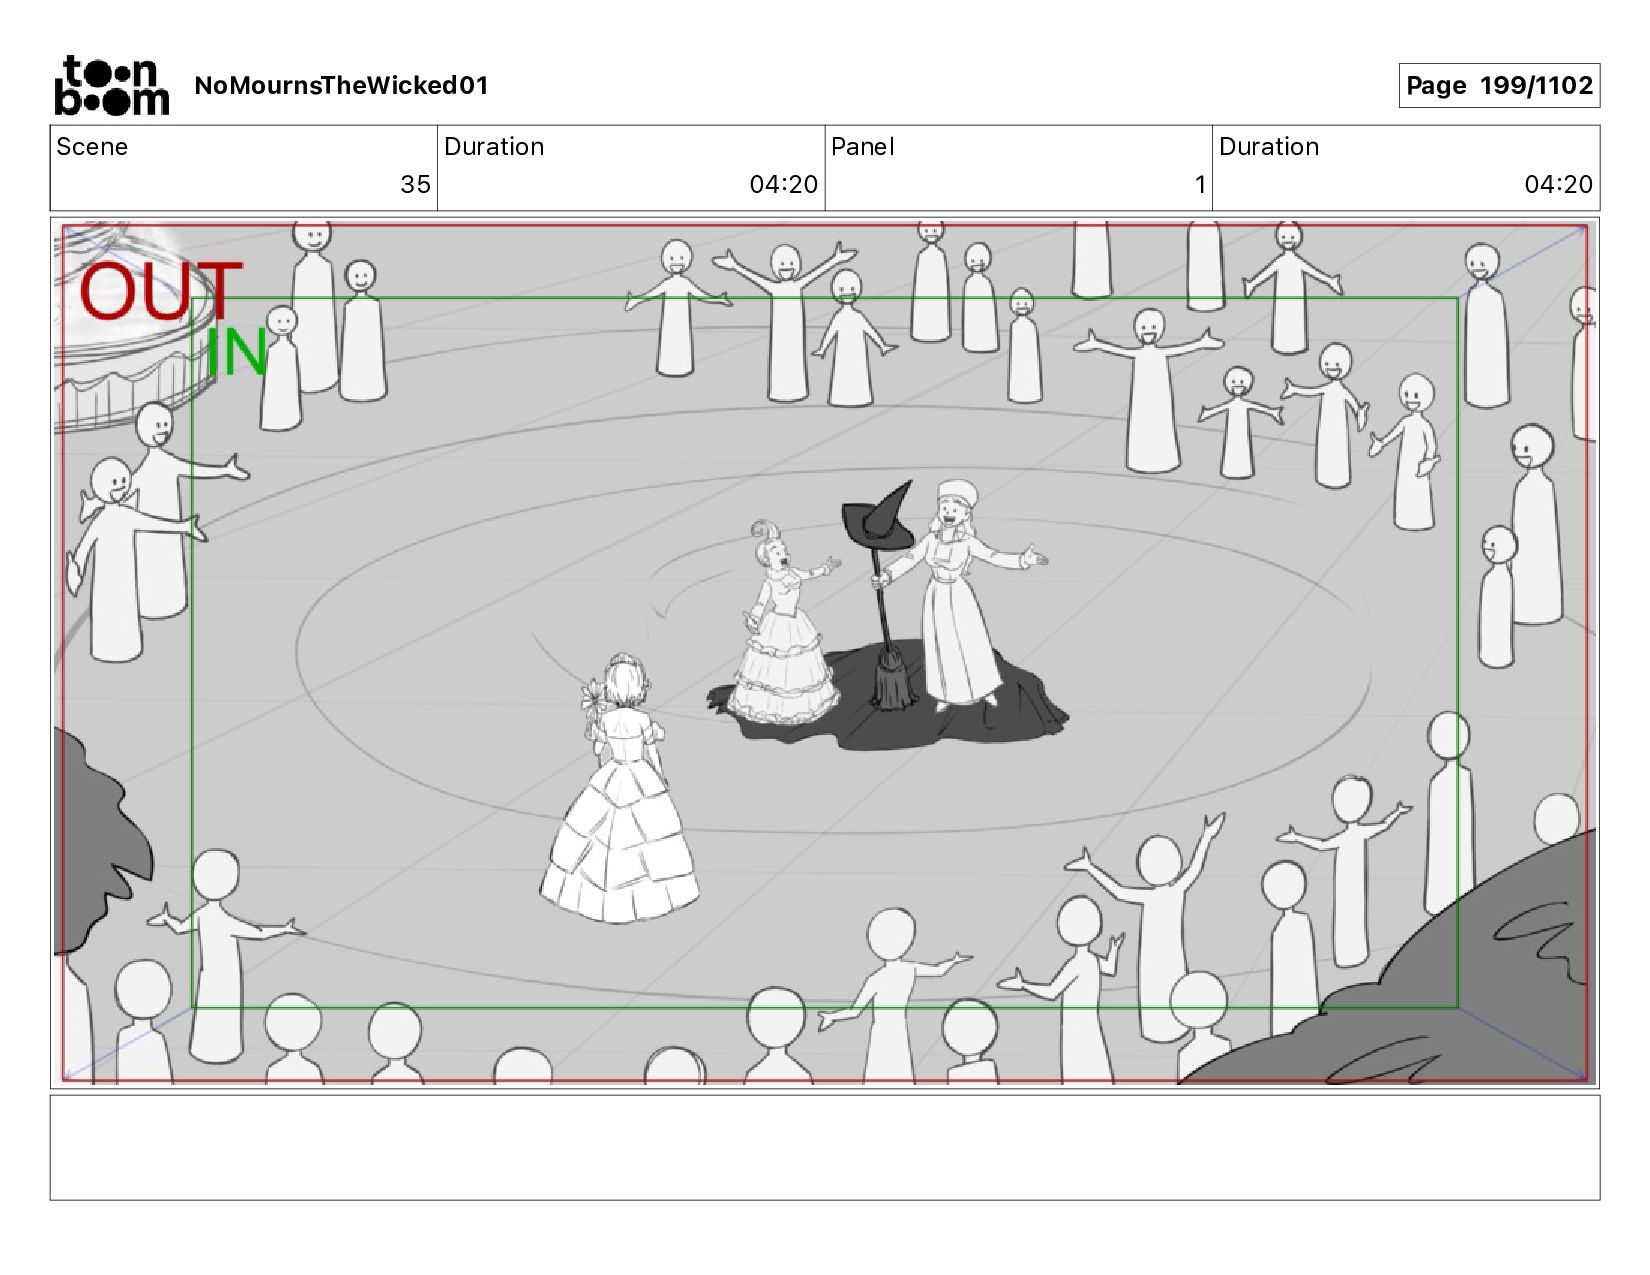This screenshot has width=1650, height=1275.
Task: Select the project title NoMournsTheWicked01
Action: click(341, 85)
